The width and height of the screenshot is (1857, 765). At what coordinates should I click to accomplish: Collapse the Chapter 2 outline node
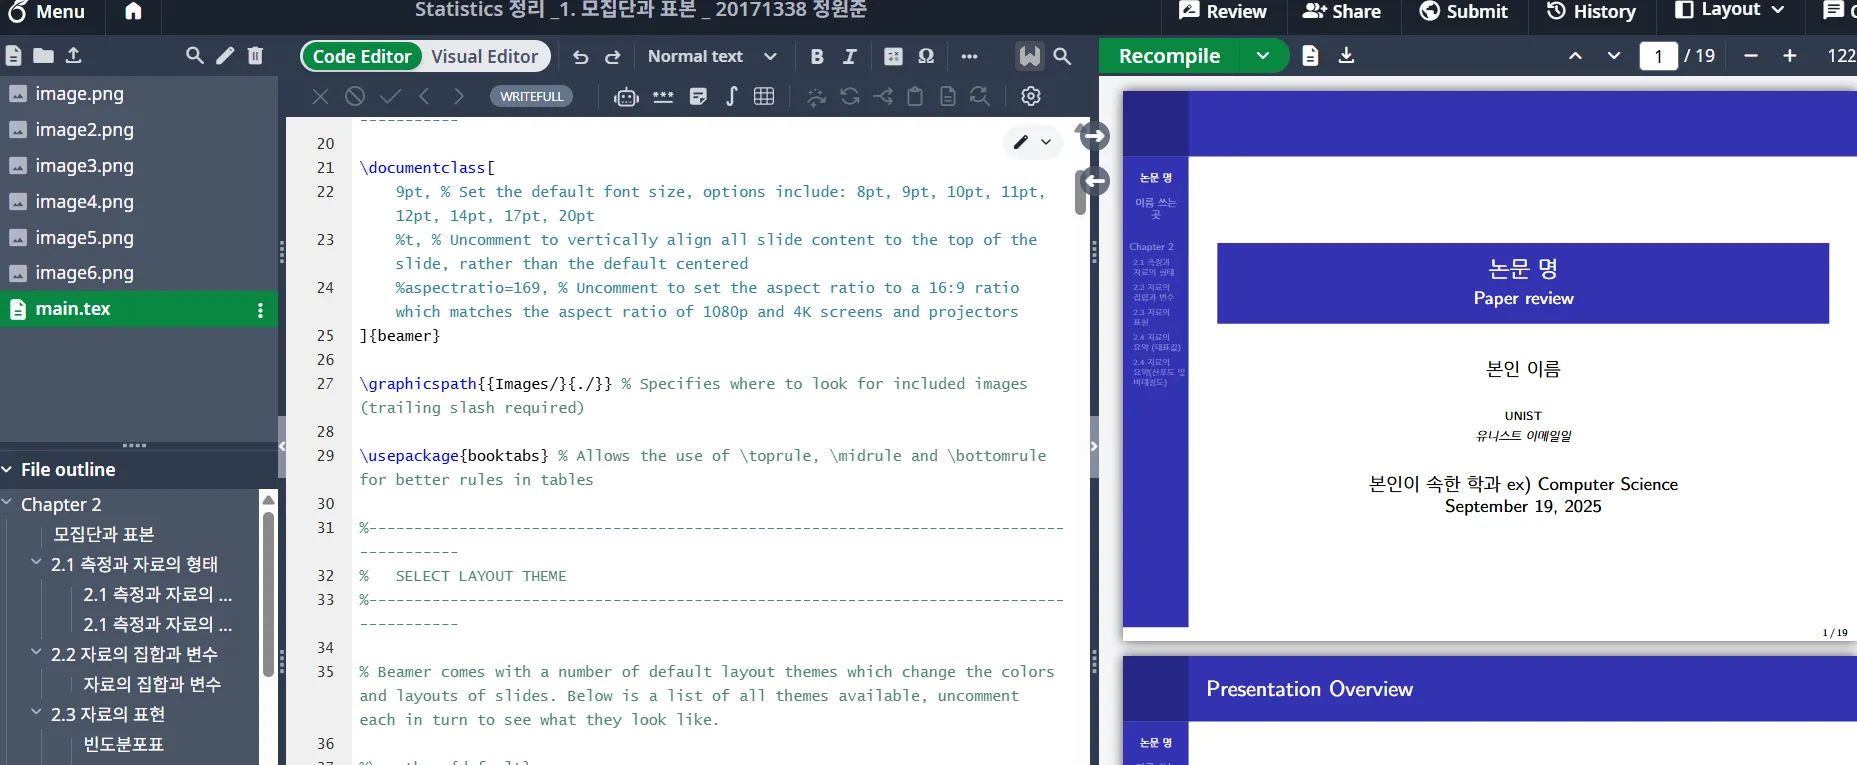[x=7, y=503]
